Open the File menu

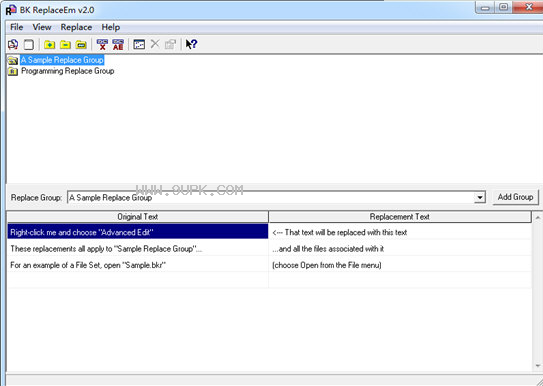16,27
